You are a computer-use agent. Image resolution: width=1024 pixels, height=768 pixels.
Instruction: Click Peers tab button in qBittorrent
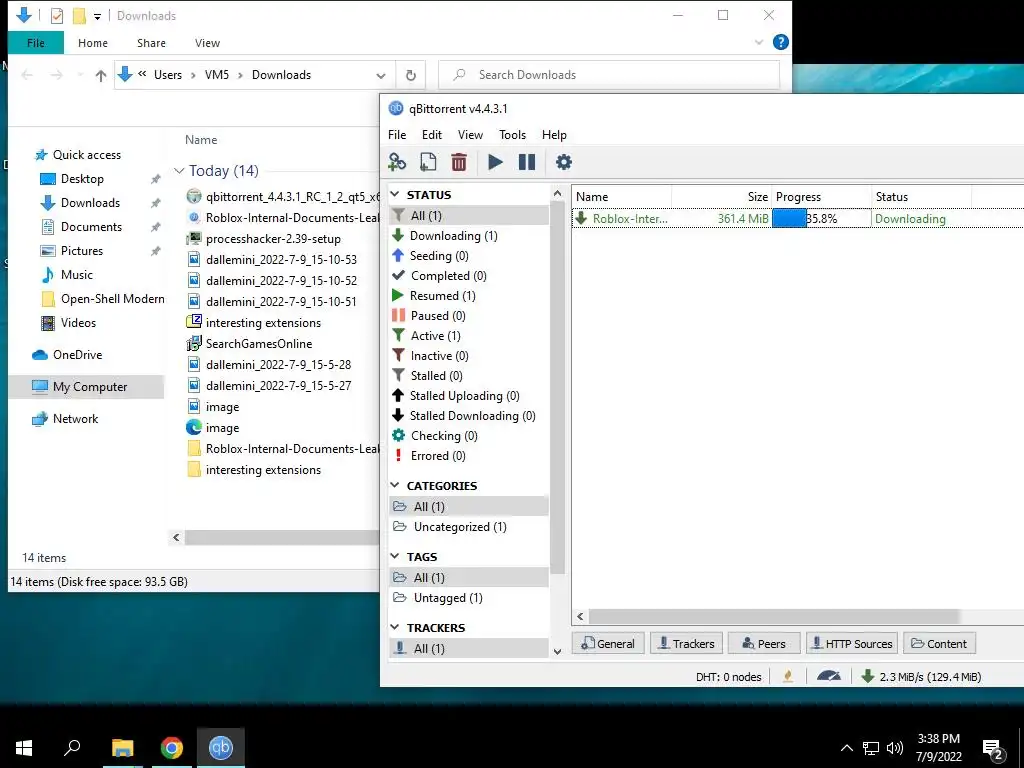(x=763, y=644)
